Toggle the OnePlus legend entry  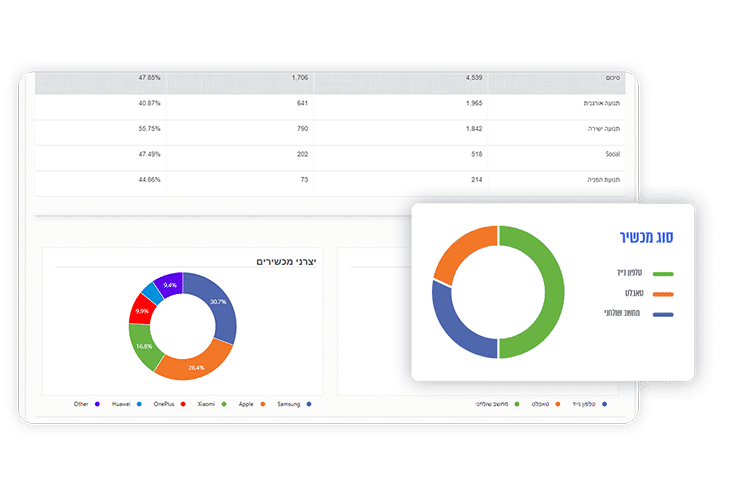tap(169, 404)
